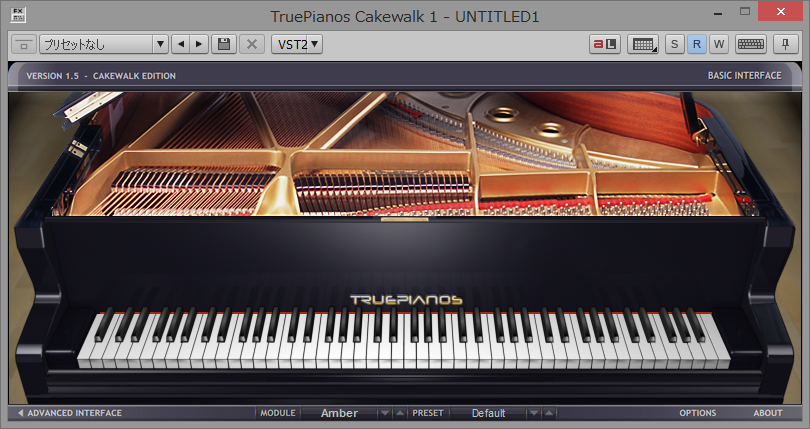Click the FX icon in the title bar

(x=18, y=16)
